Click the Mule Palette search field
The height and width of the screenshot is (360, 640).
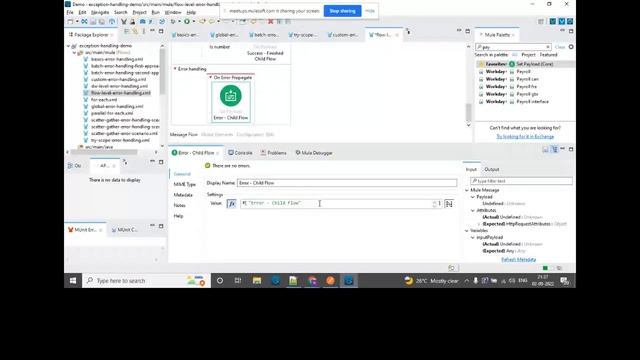[513, 47]
